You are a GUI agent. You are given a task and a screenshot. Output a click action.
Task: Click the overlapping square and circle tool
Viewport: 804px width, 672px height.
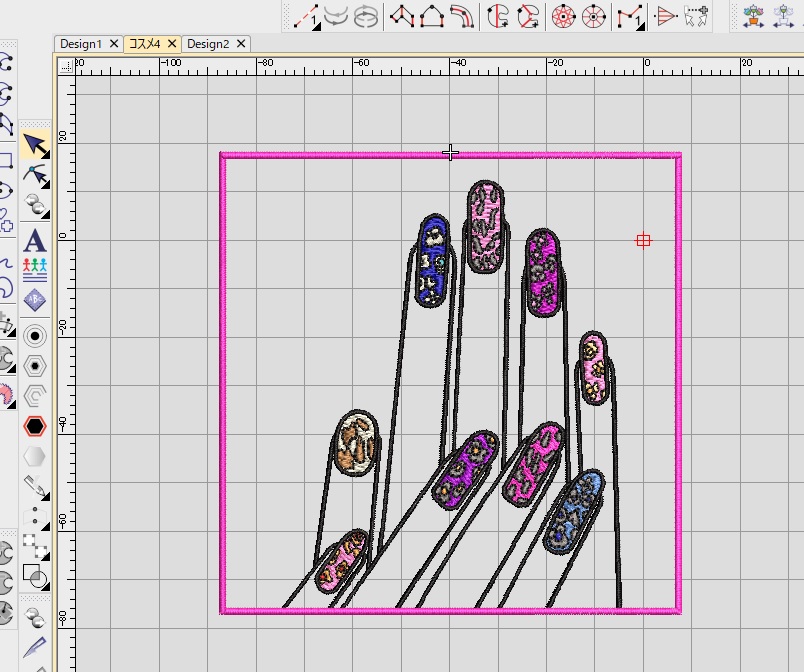tap(35, 577)
